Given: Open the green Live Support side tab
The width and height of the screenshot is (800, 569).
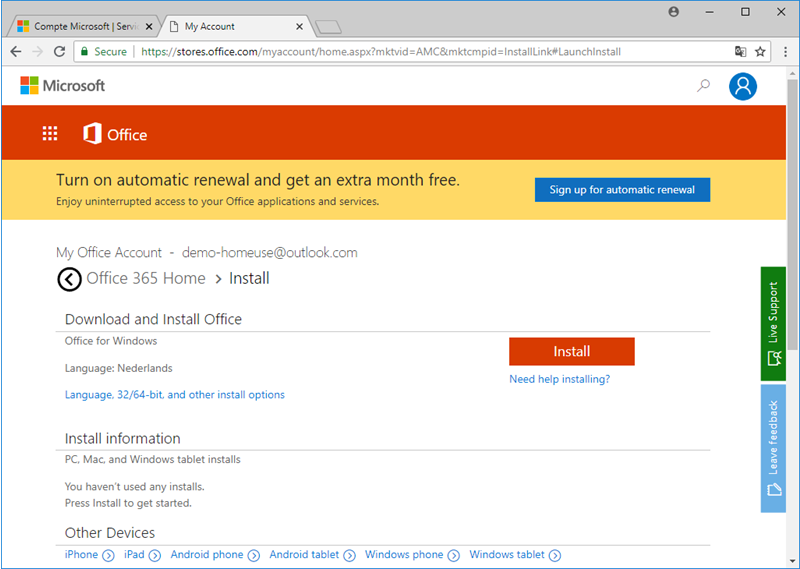Looking at the screenshot, I should [773, 324].
